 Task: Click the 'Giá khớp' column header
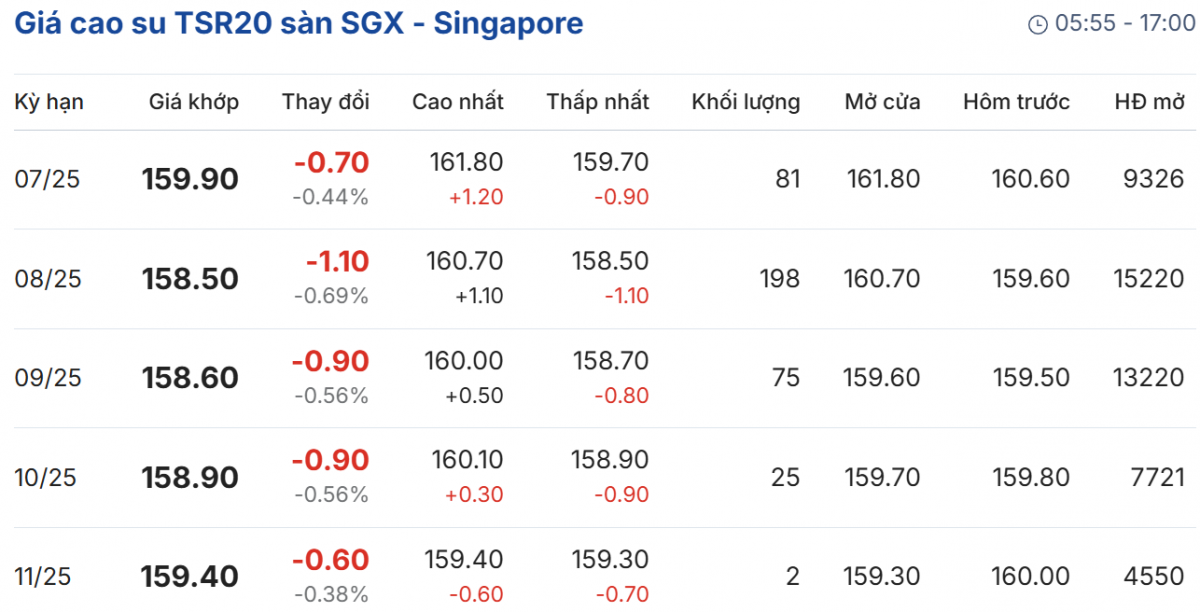[x=194, y=101]
